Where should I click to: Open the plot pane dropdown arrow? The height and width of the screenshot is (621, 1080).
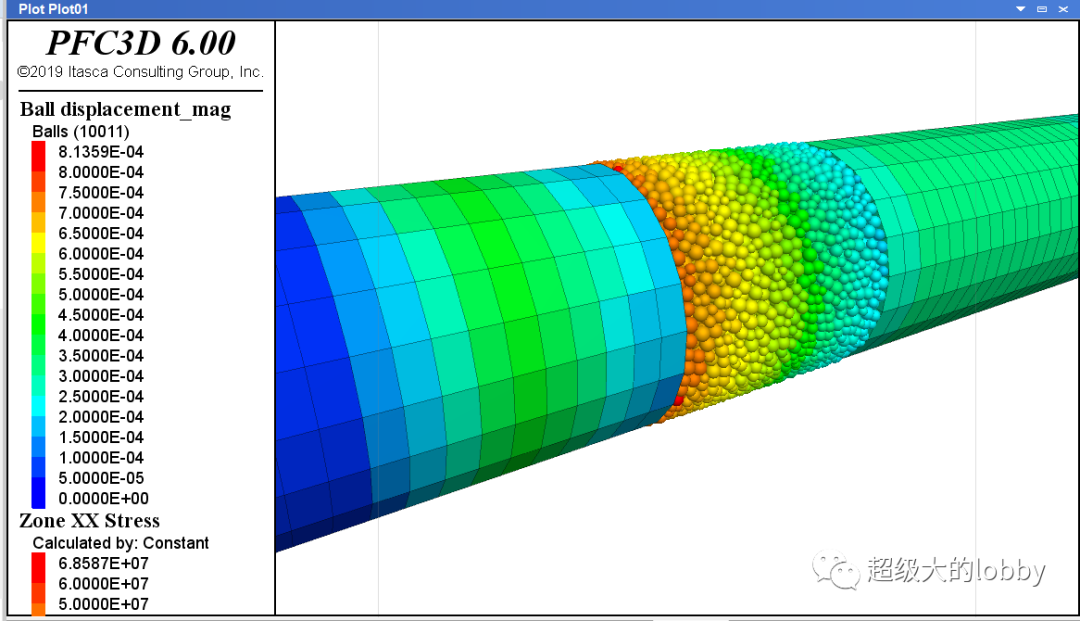(x=1021, y=9)
